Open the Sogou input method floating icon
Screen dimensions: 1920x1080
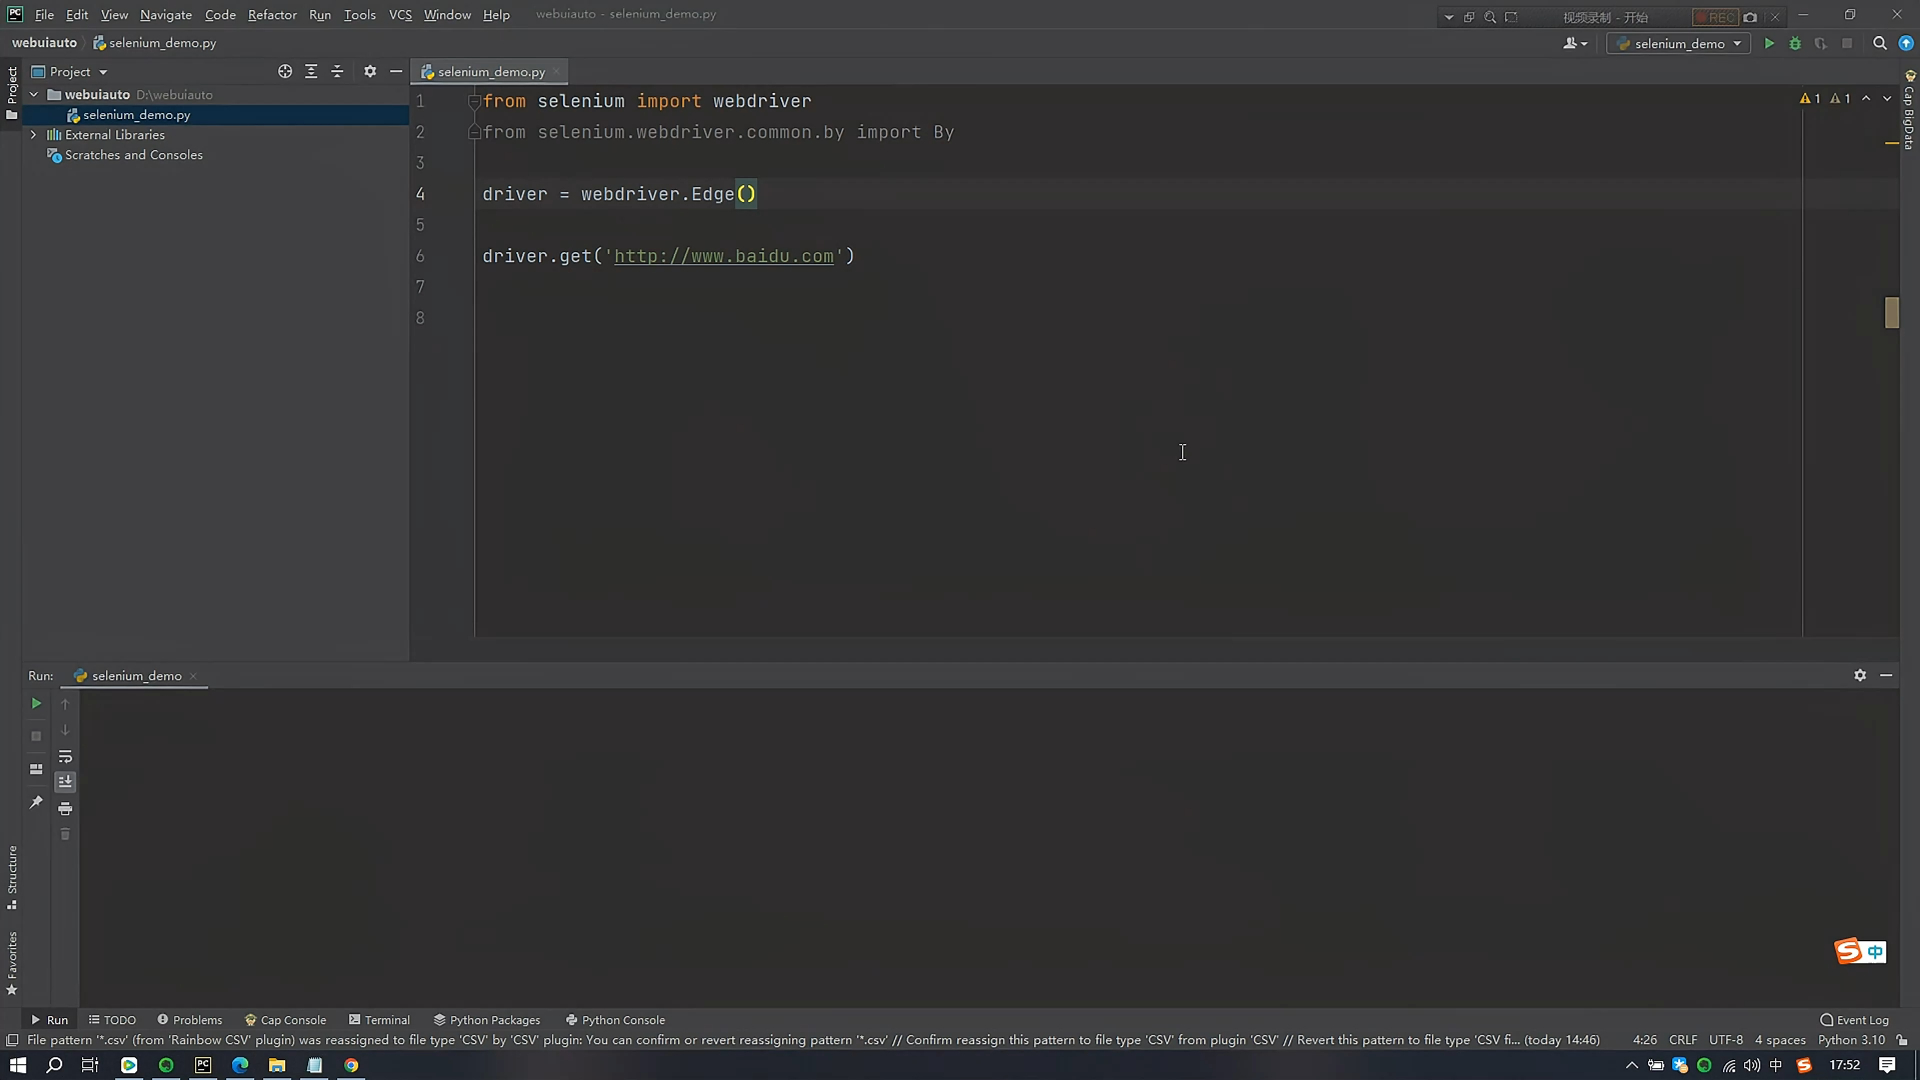pyautogui.click(x=1848, y=951)
